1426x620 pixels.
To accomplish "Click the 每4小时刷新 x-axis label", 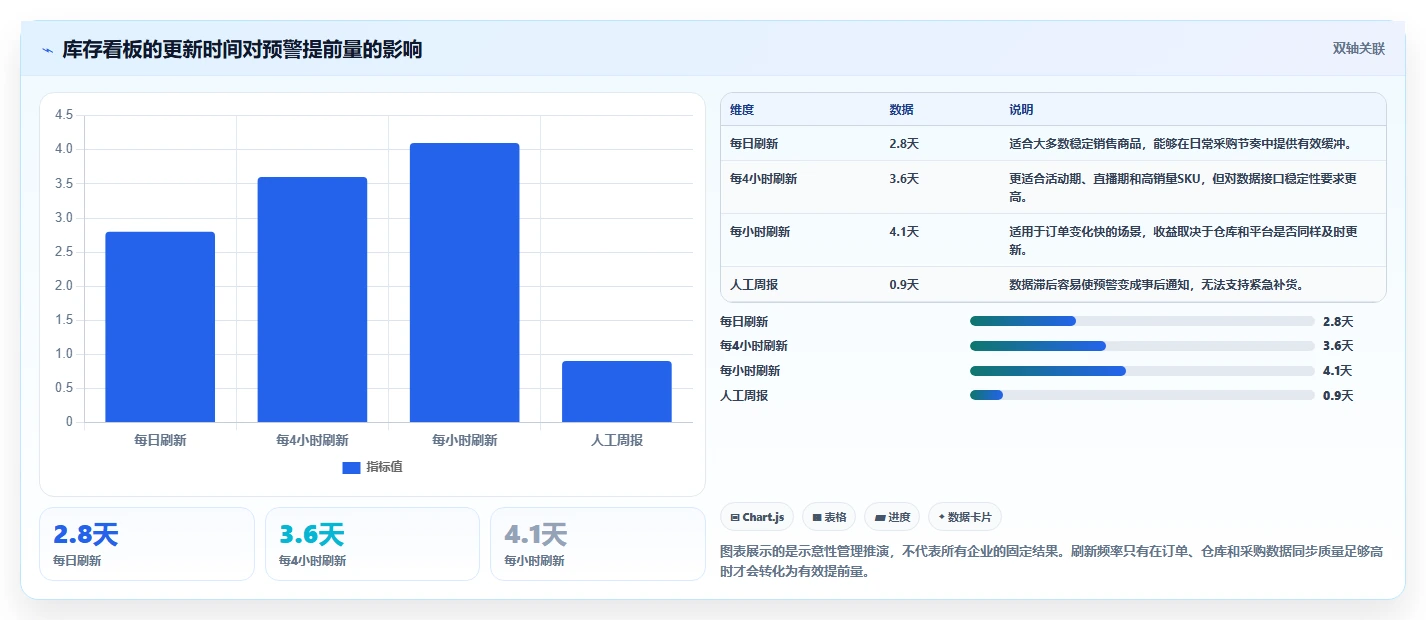I will (312, 440).
